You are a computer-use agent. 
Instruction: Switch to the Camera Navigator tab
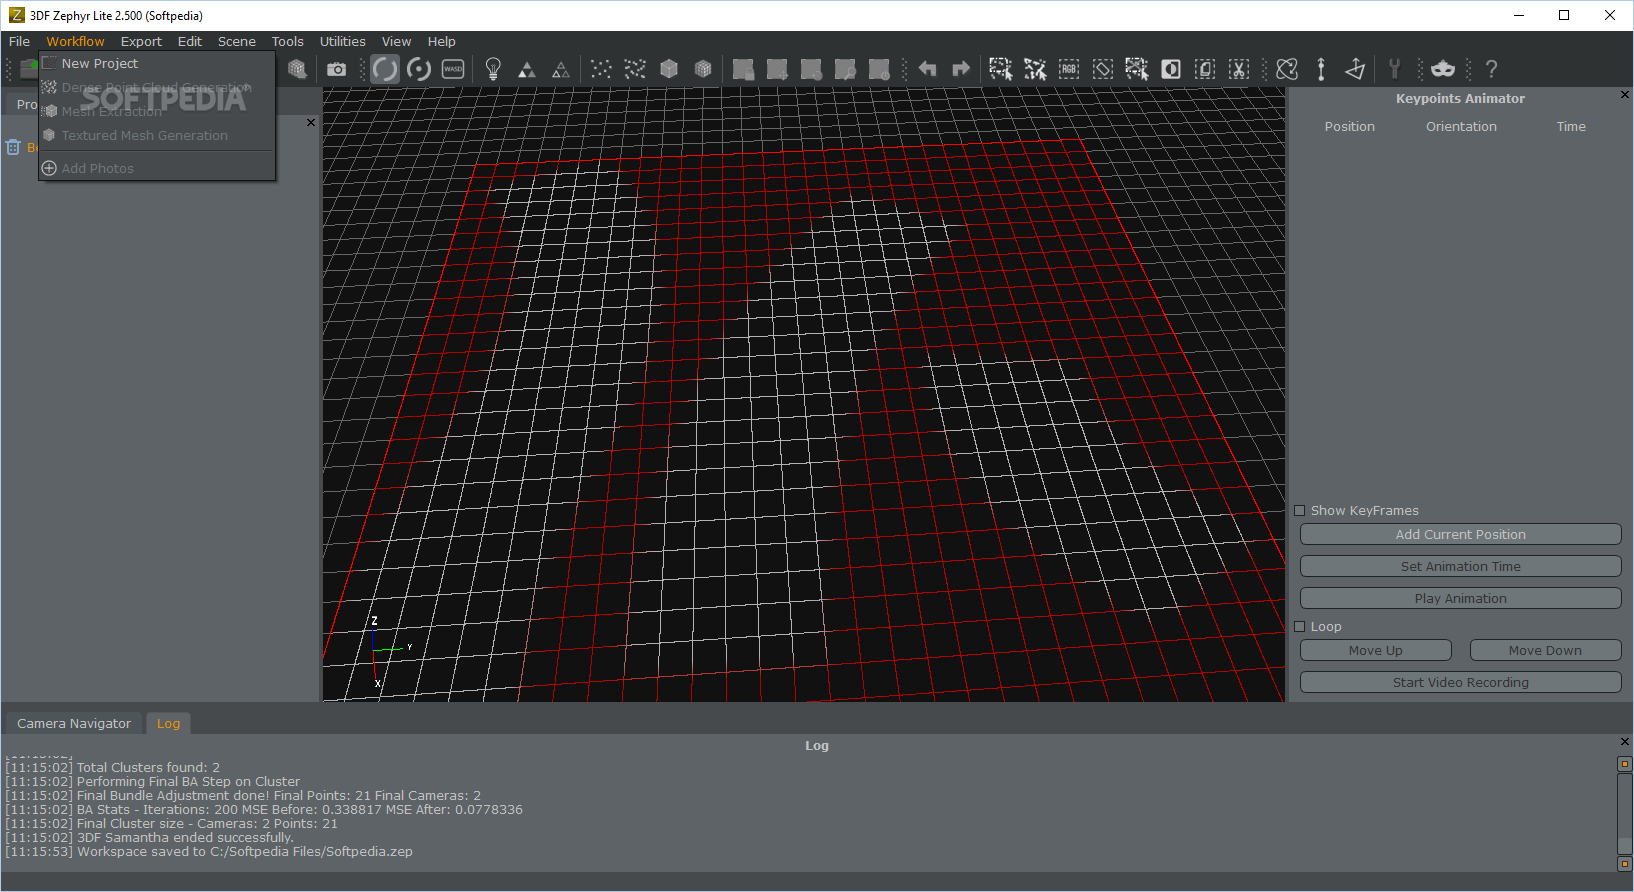(x=74, y=723)
